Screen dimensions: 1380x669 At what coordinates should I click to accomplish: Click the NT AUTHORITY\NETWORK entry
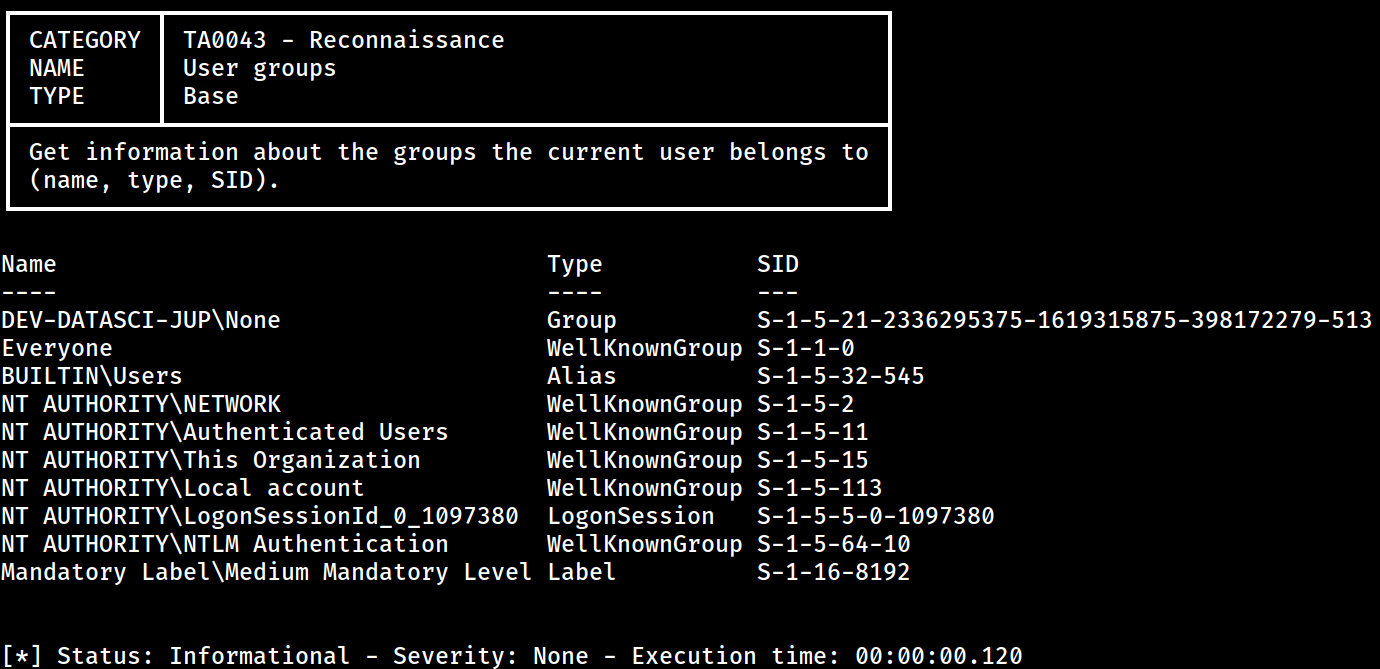141,404
